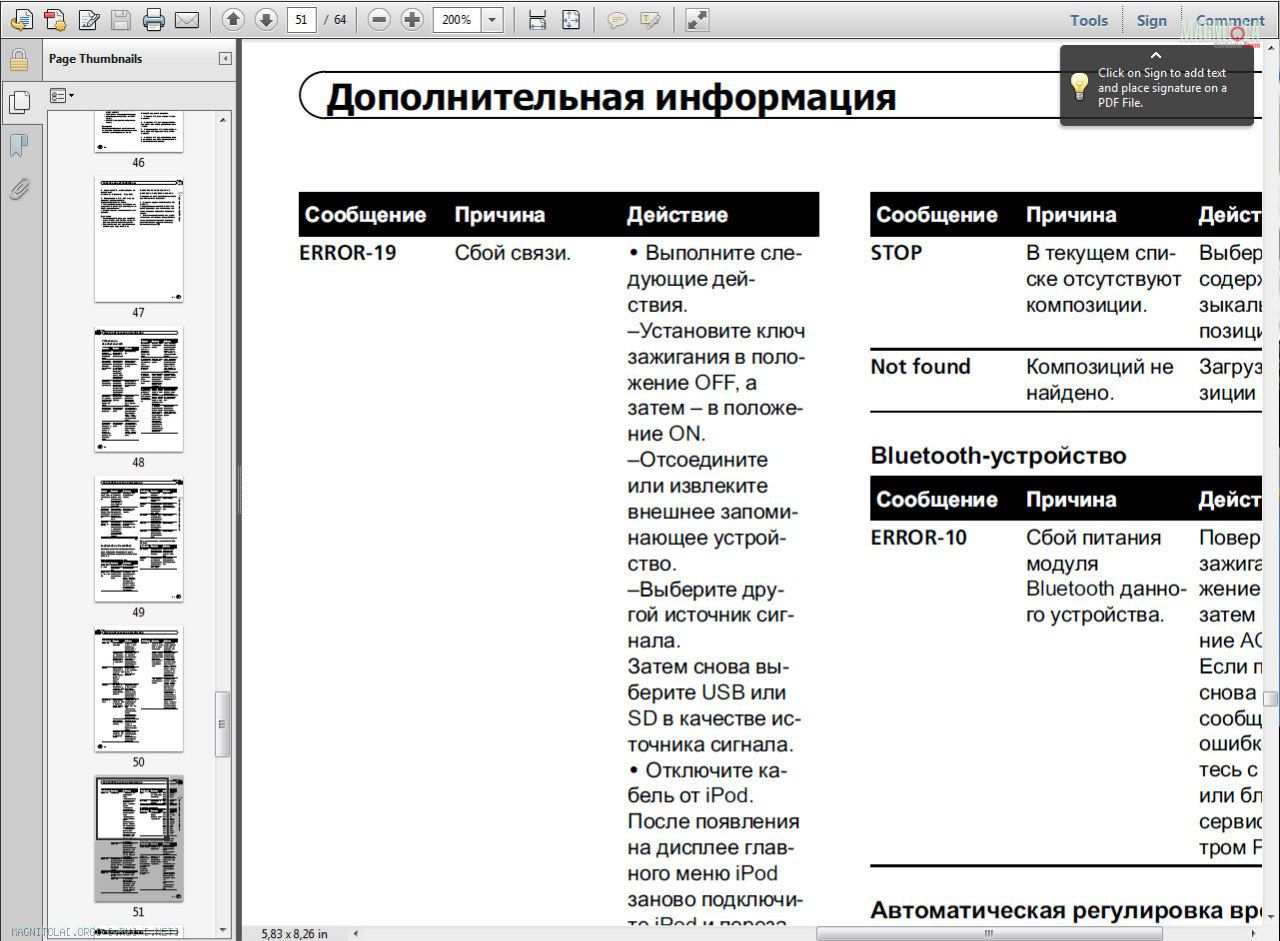Open the Tools pane
Viewport: 1280px width, 941px height.
(1088, 20)
